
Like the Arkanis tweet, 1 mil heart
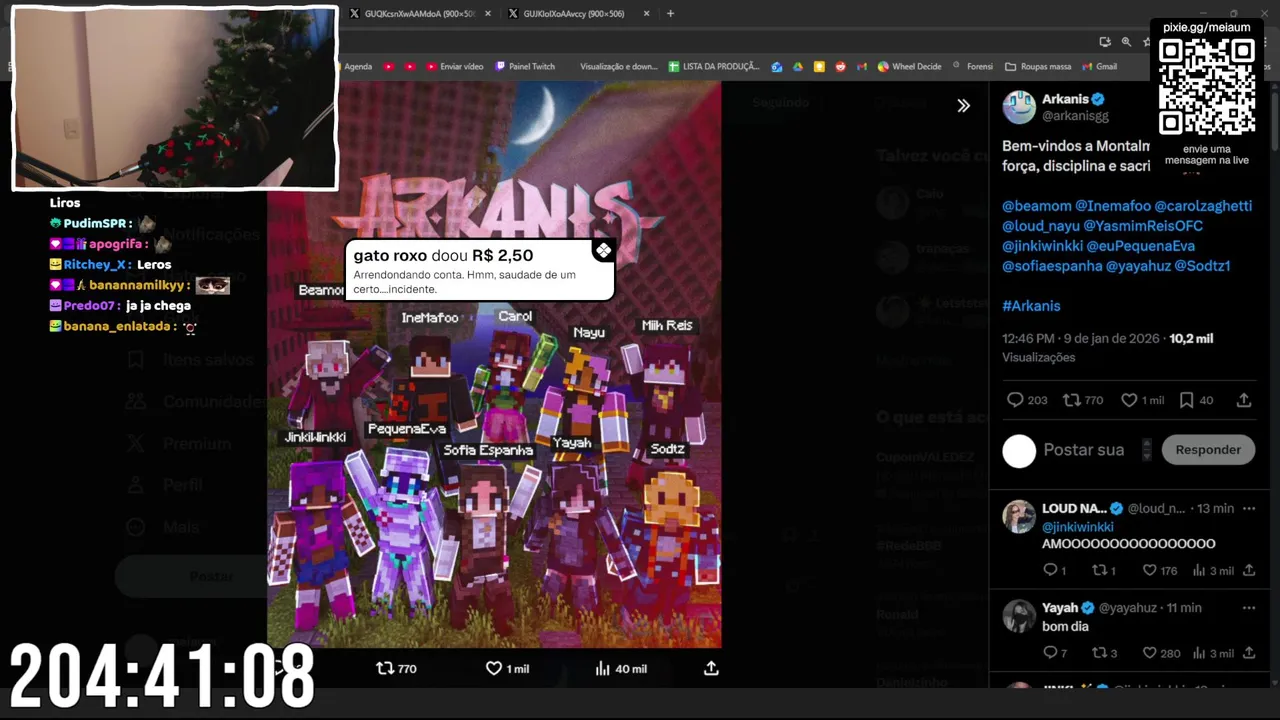click(1129, 400)
